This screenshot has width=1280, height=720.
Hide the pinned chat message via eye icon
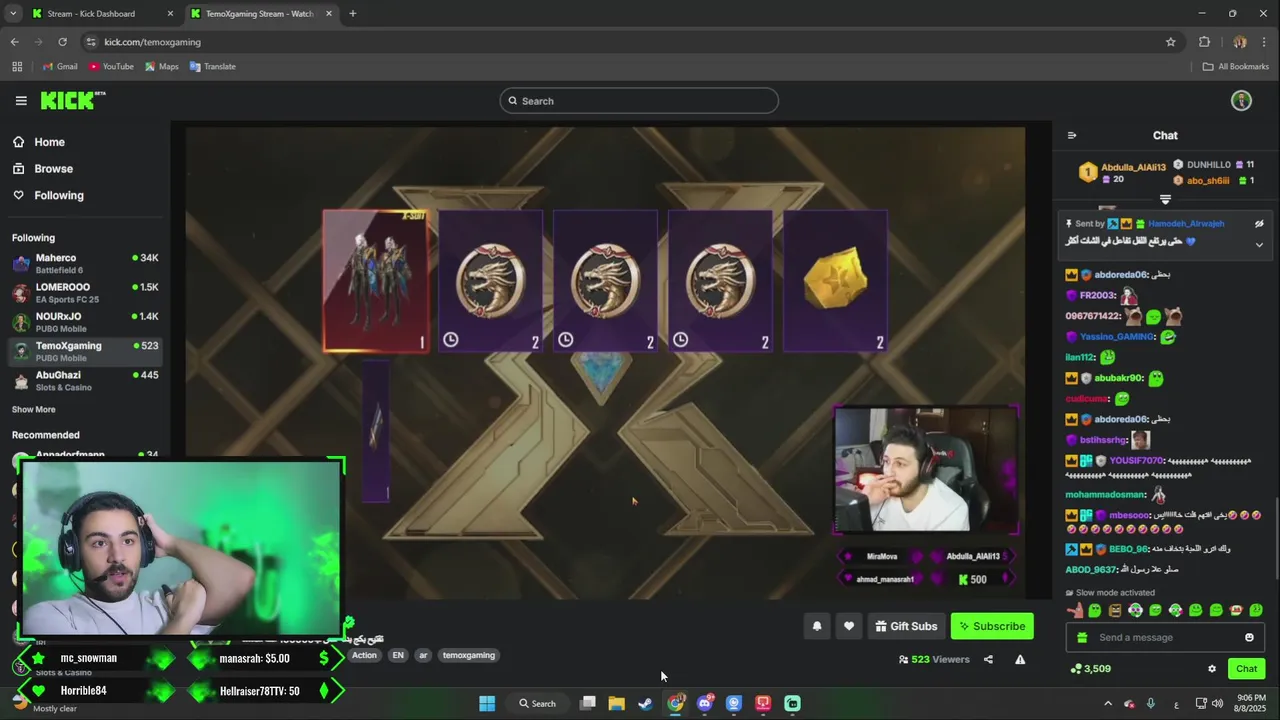tap(1259, 224)
